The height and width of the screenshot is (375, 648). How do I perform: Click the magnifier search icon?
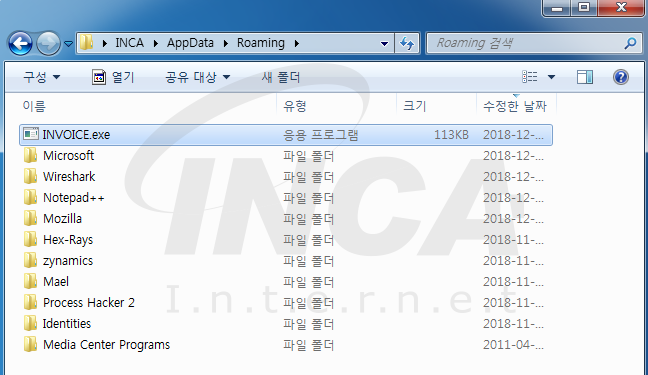(x=630, y=43)
